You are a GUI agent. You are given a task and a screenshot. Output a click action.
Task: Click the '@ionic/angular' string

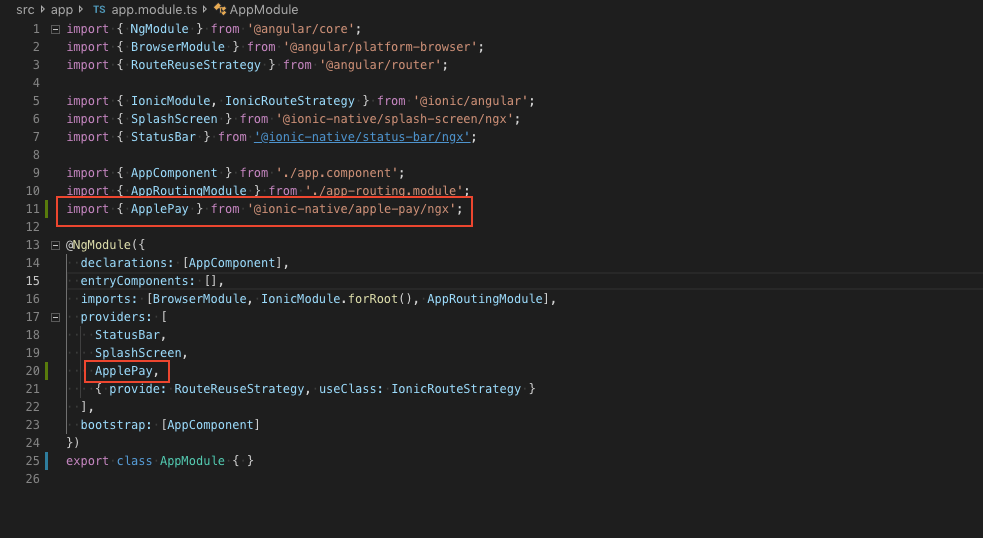pos(470,101)
